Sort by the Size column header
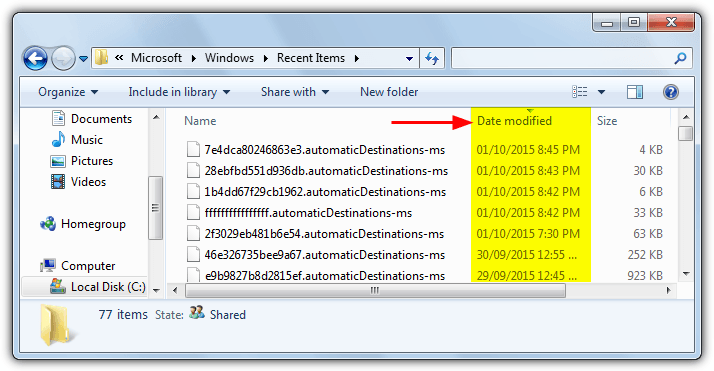 [x=607, y=121]
